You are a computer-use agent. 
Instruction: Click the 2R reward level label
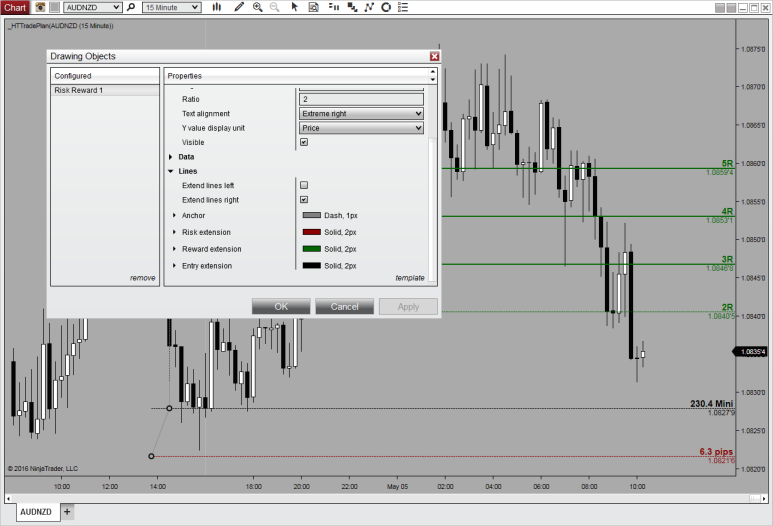[x=727, y=307]
